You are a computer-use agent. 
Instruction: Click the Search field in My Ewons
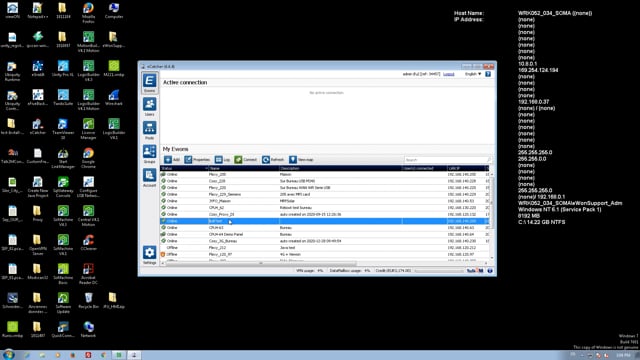point(447,160)
